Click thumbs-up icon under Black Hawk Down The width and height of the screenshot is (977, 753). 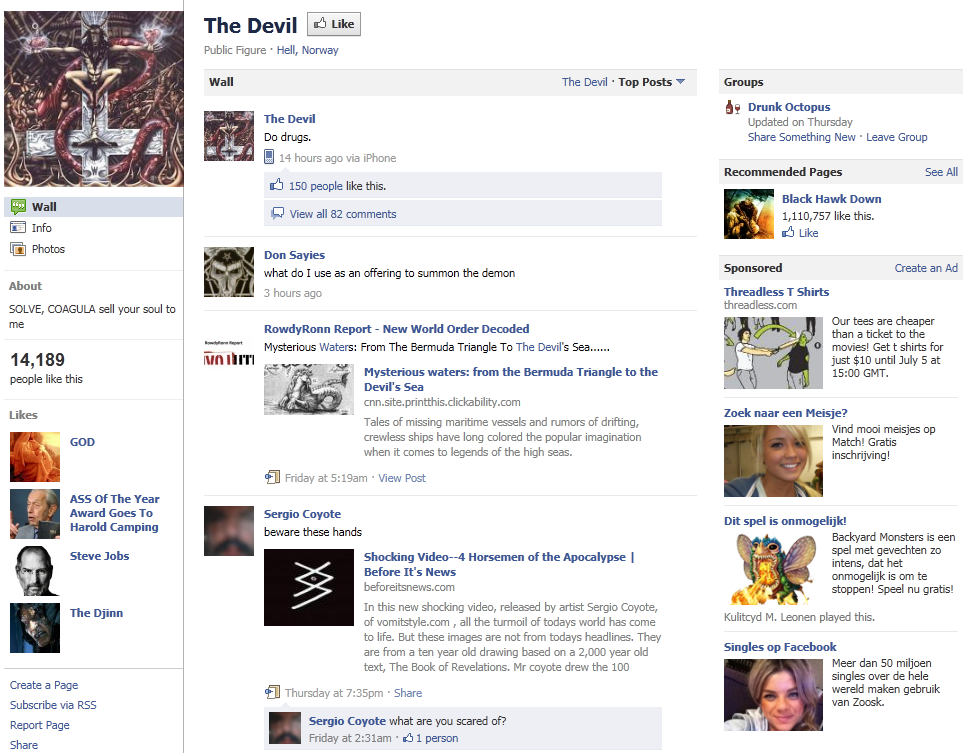[788, 233]
